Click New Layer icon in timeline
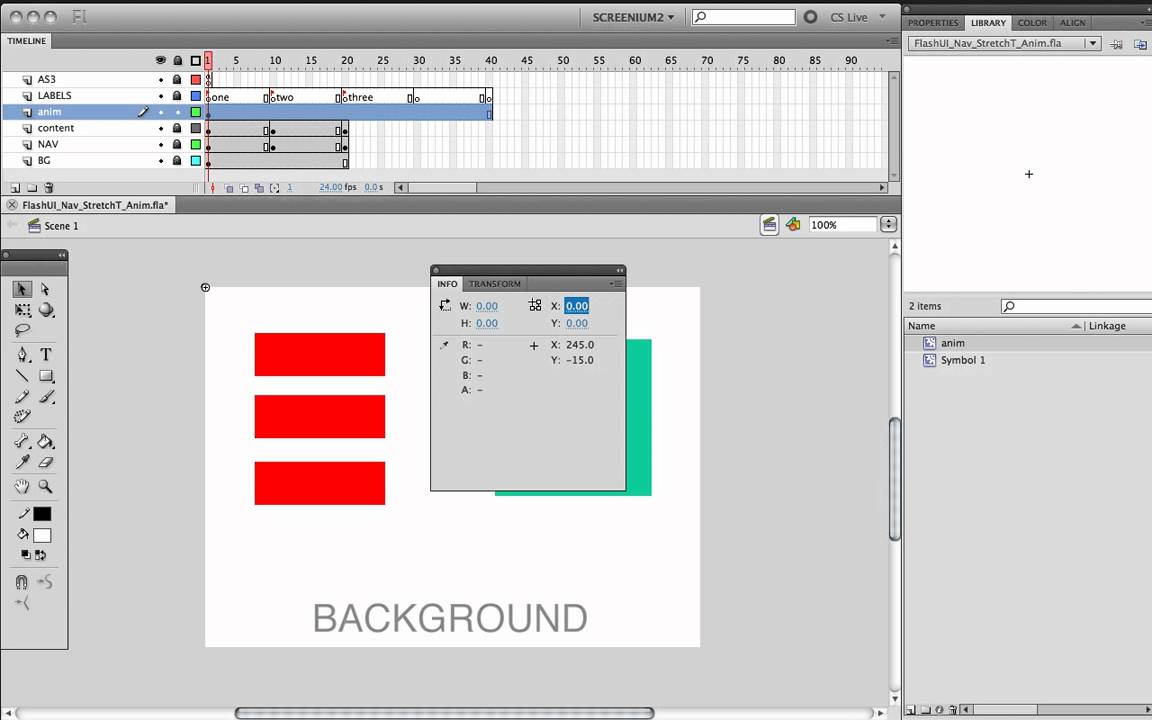 click(15, 188)
